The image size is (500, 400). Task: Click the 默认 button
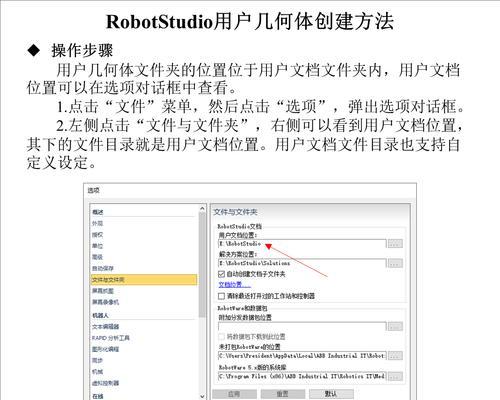point(331,394)
